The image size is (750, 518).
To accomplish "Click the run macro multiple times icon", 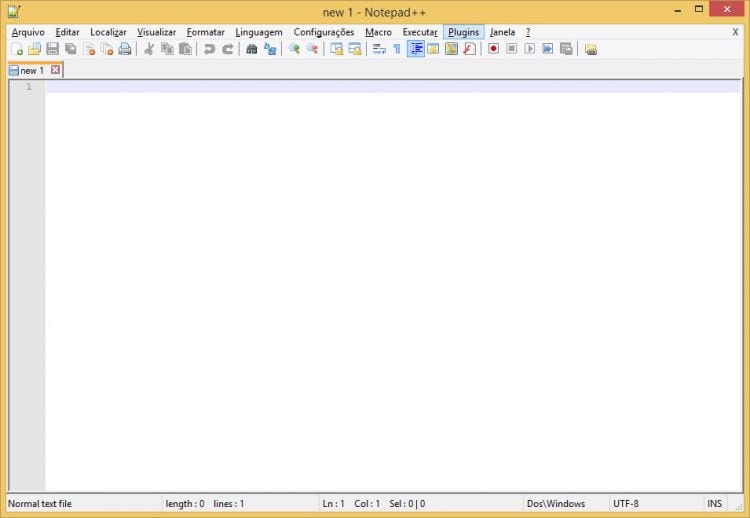I will tap(548, 49).
